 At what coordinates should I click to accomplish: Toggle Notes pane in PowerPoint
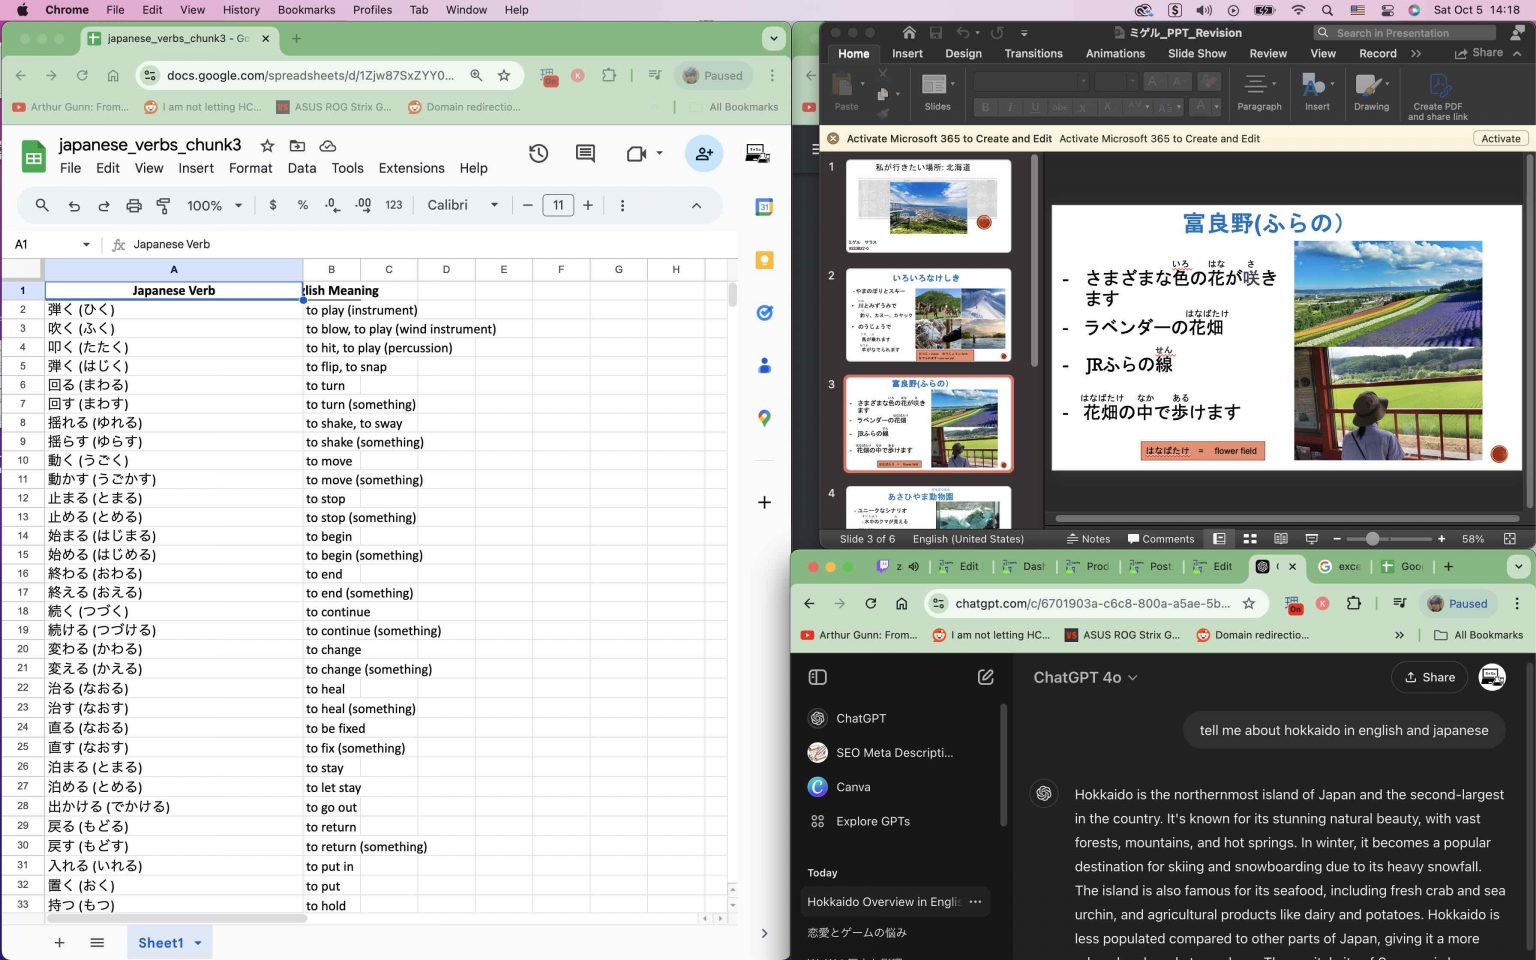click(x=1088, y=538)
